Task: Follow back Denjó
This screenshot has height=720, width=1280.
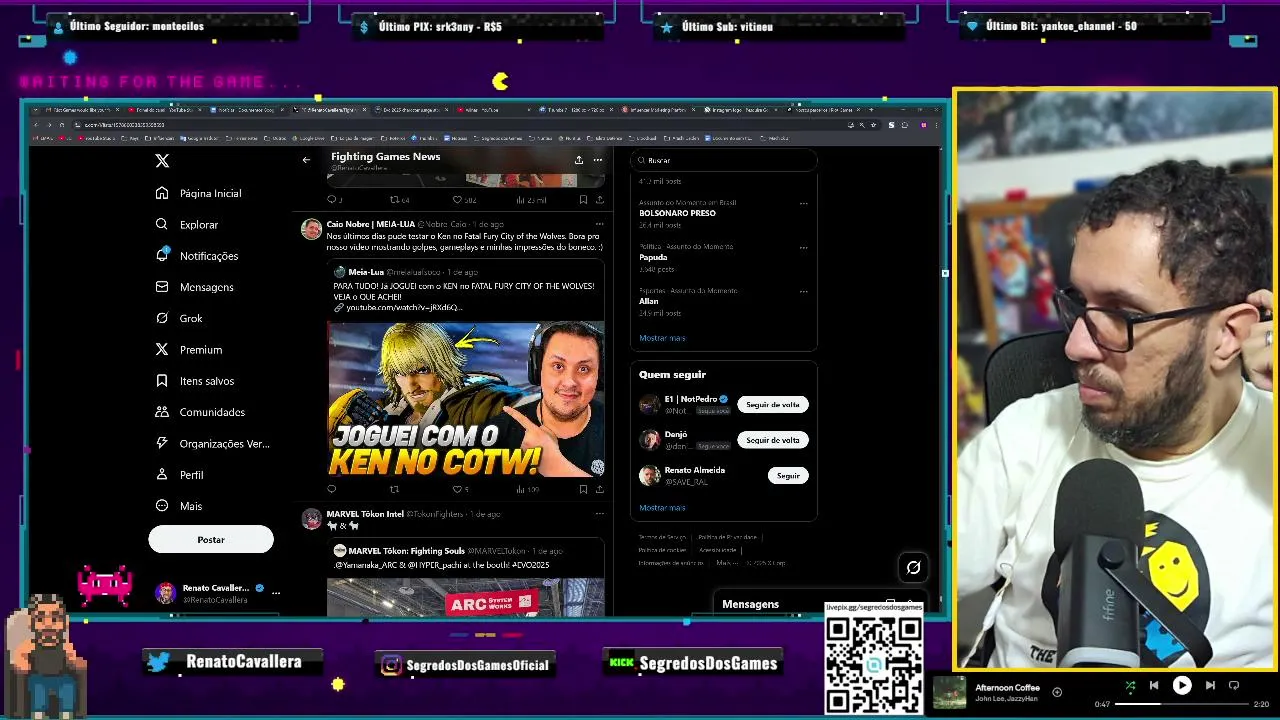Action: 773,440
